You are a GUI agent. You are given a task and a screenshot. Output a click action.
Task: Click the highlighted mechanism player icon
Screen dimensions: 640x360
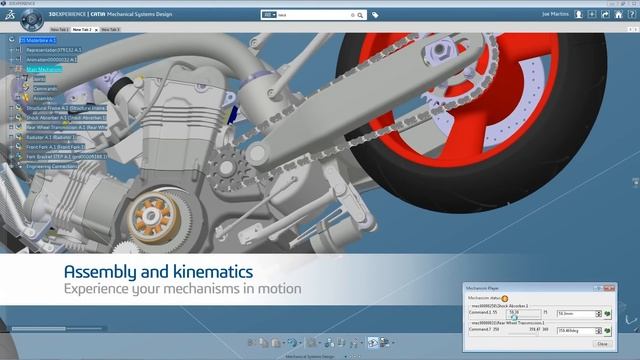coord(373,343)
